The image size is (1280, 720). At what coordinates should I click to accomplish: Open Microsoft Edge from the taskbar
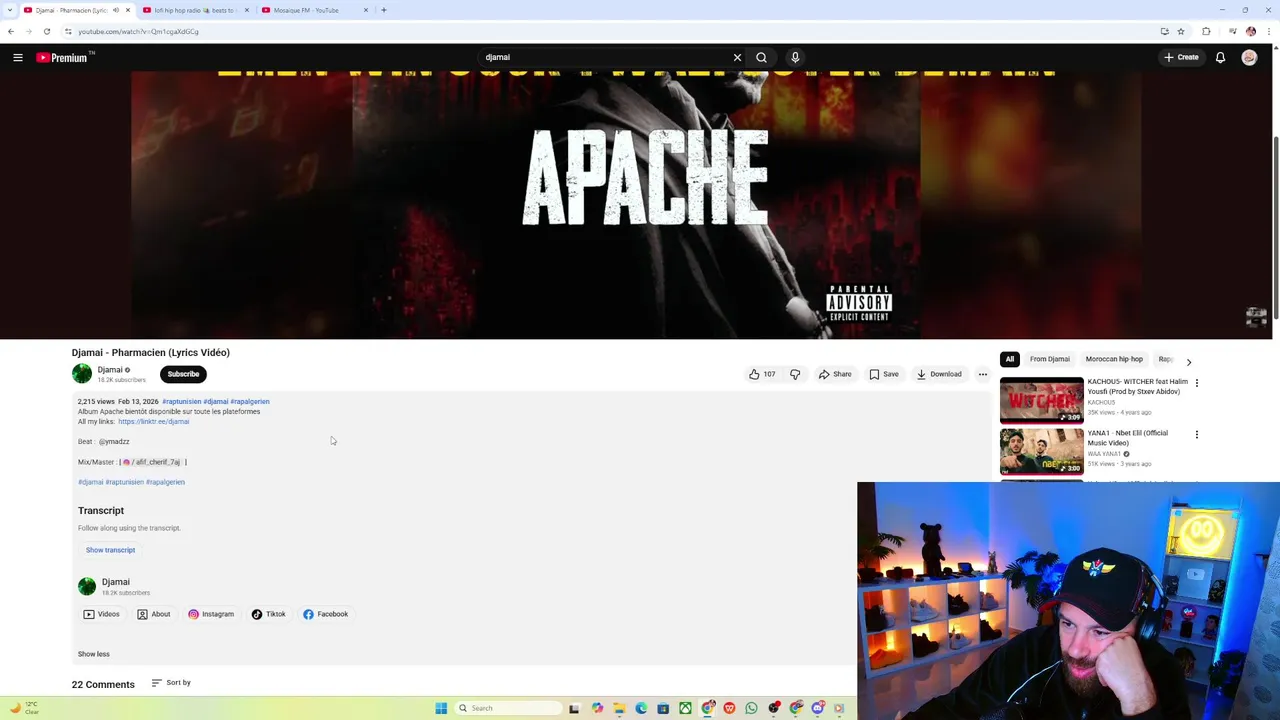point(641,708)
